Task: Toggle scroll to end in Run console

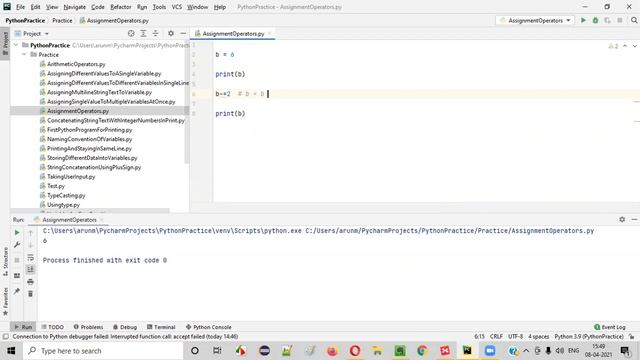Action: [30, 269]
